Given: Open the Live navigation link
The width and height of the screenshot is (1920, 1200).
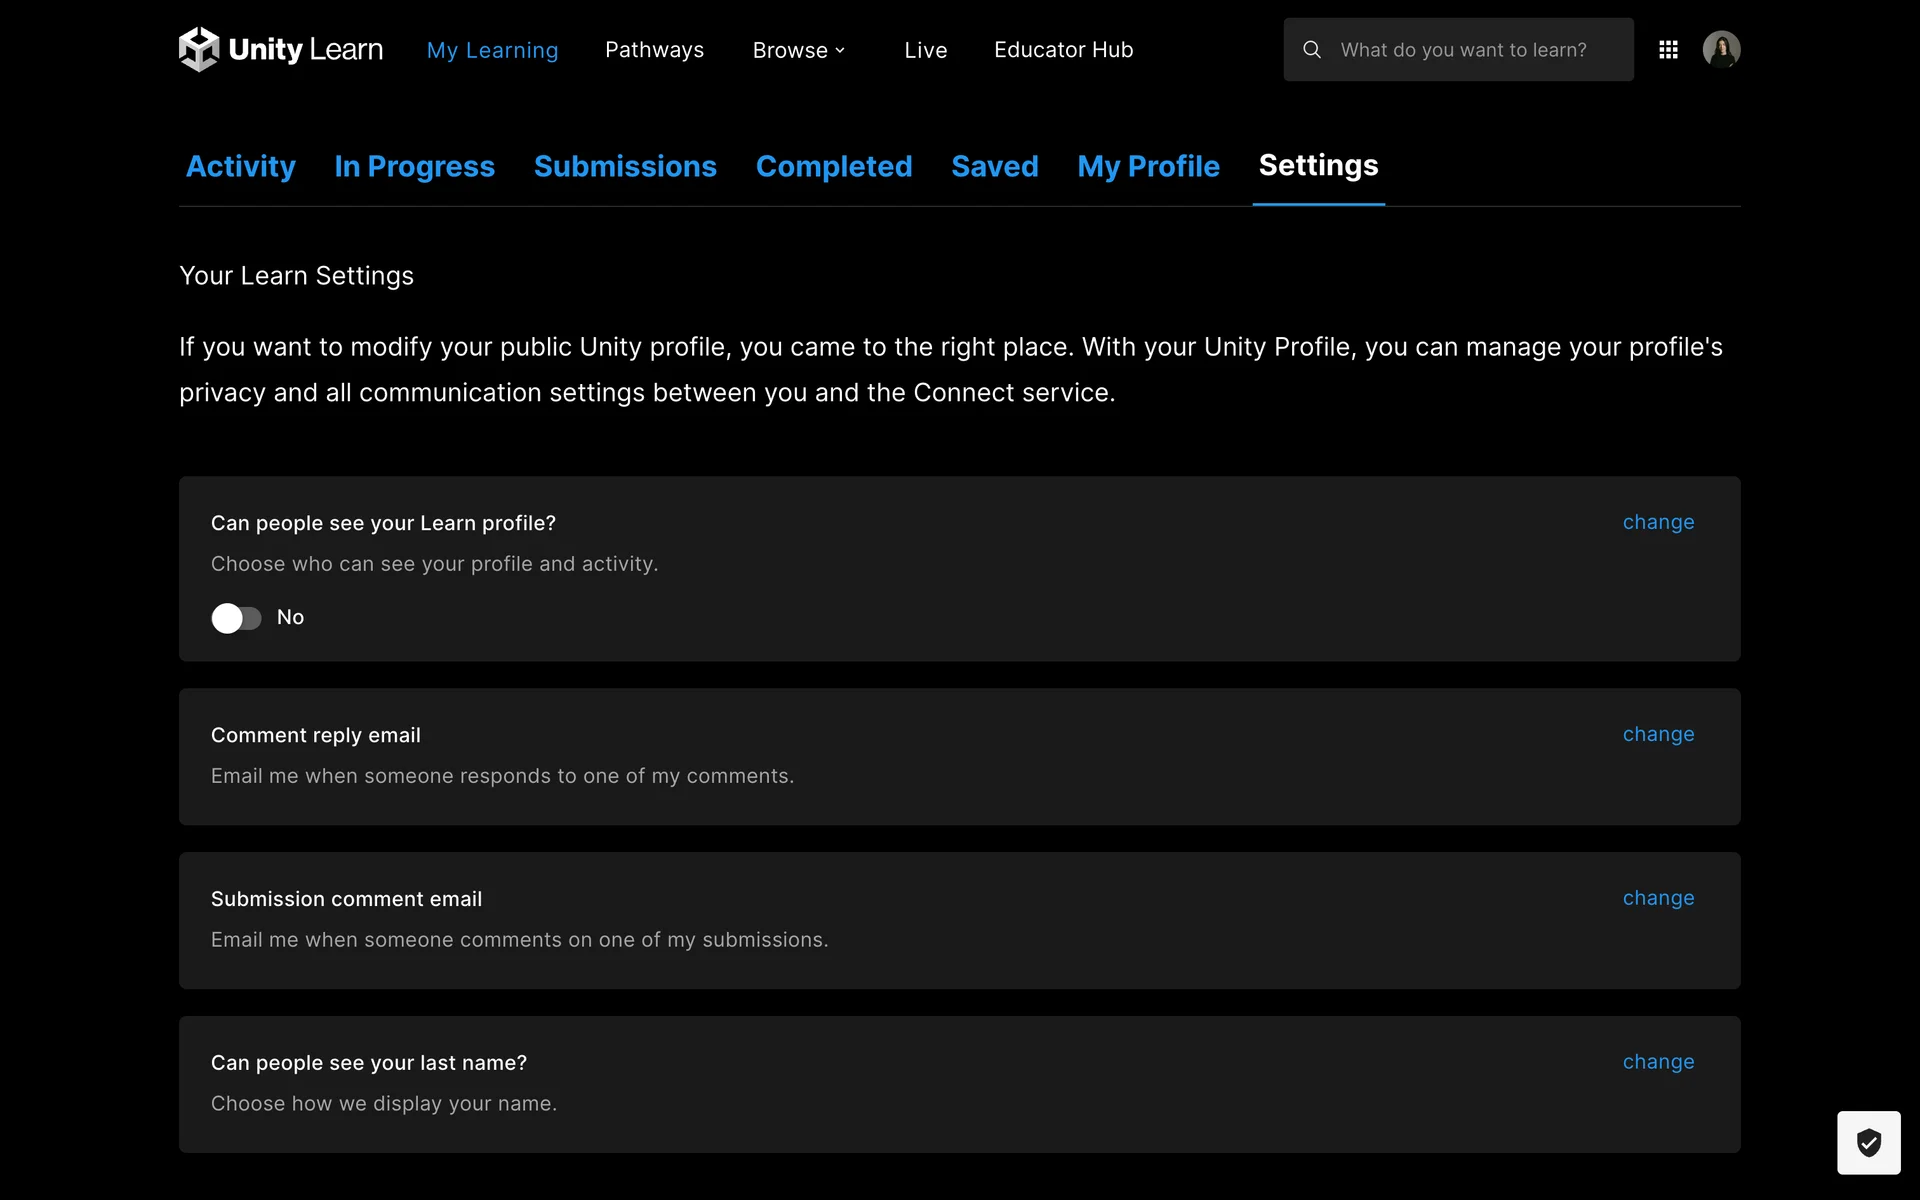Looking at the screenshot, I should click(x=925, y=50).
